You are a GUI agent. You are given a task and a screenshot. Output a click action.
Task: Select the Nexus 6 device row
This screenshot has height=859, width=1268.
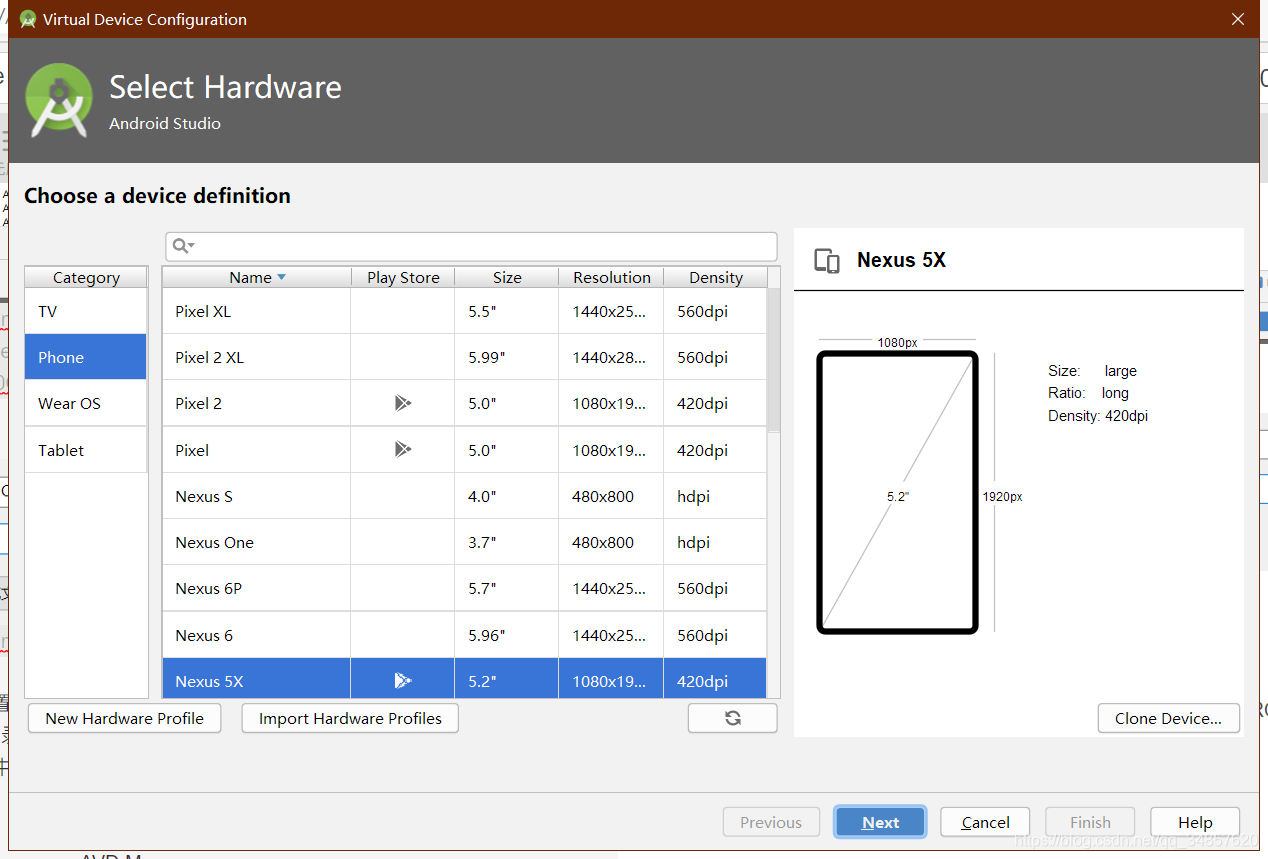464,635
